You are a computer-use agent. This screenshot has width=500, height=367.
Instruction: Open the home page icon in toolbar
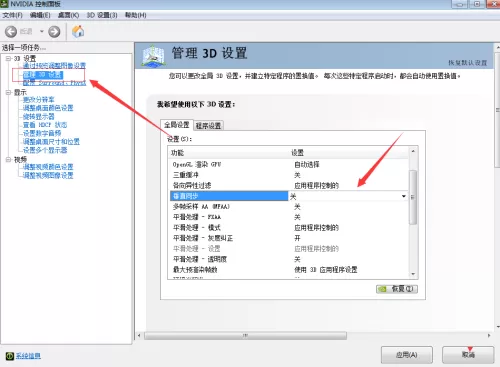78,32
